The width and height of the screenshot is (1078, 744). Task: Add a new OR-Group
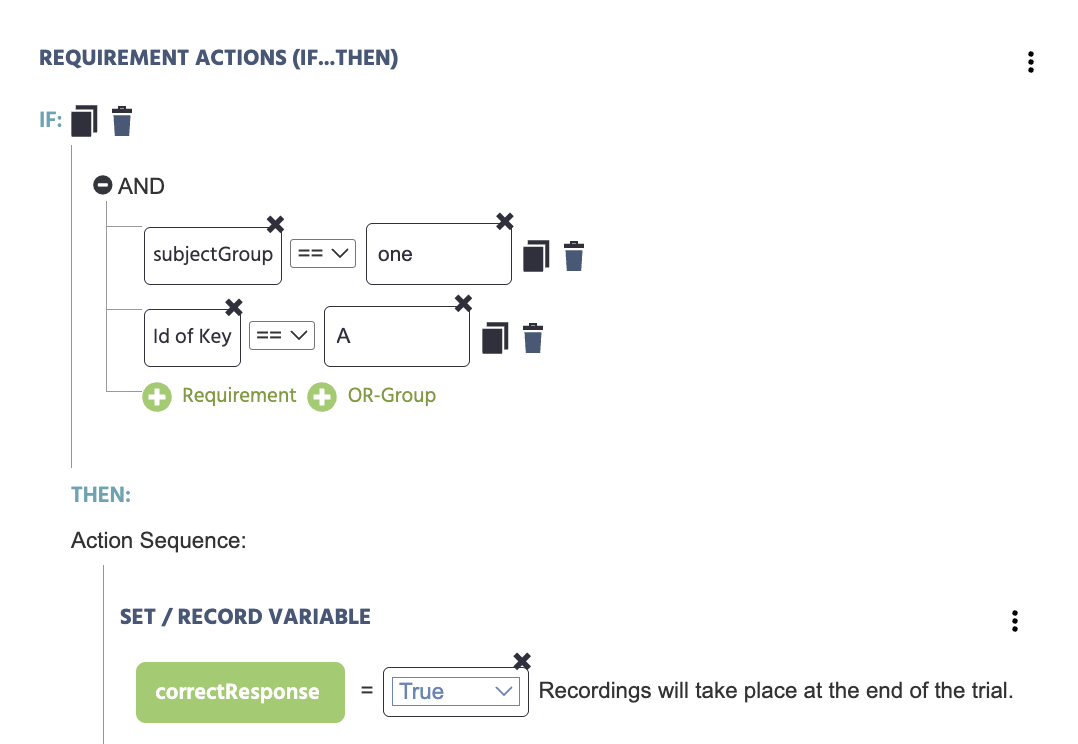(372, 396)
